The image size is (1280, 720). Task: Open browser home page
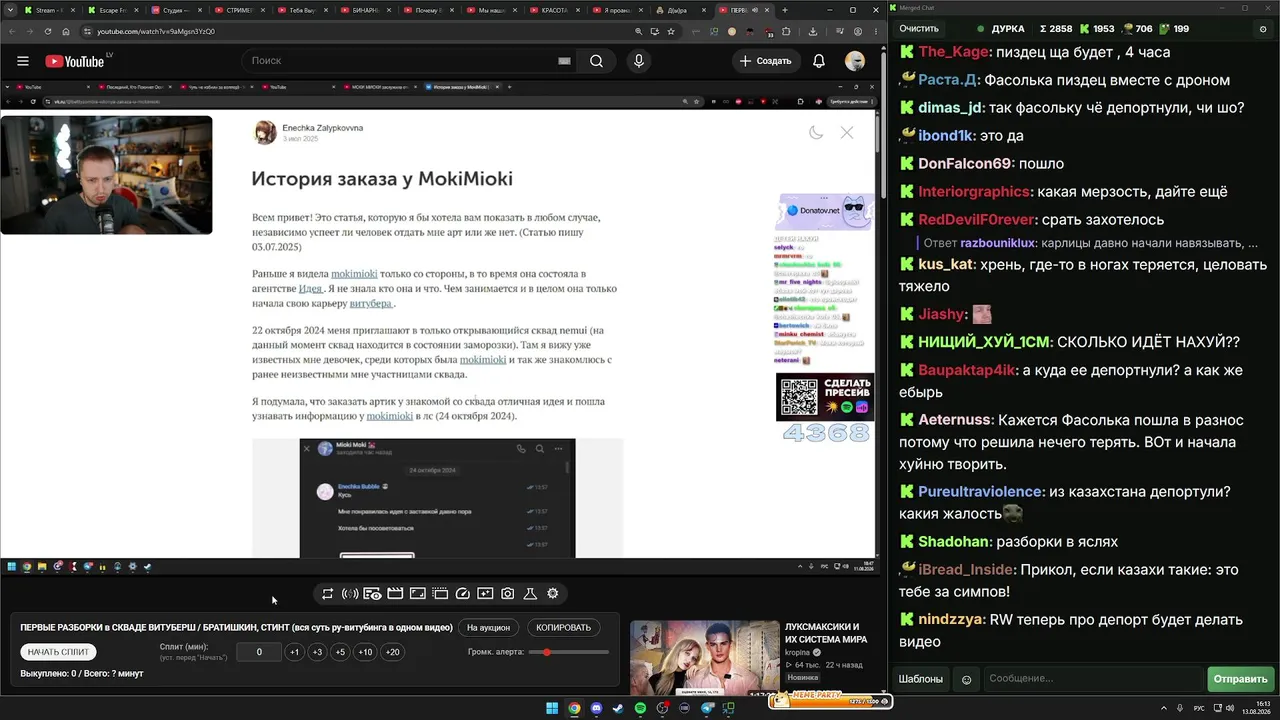pyautogui.click(x=66, y=31)
